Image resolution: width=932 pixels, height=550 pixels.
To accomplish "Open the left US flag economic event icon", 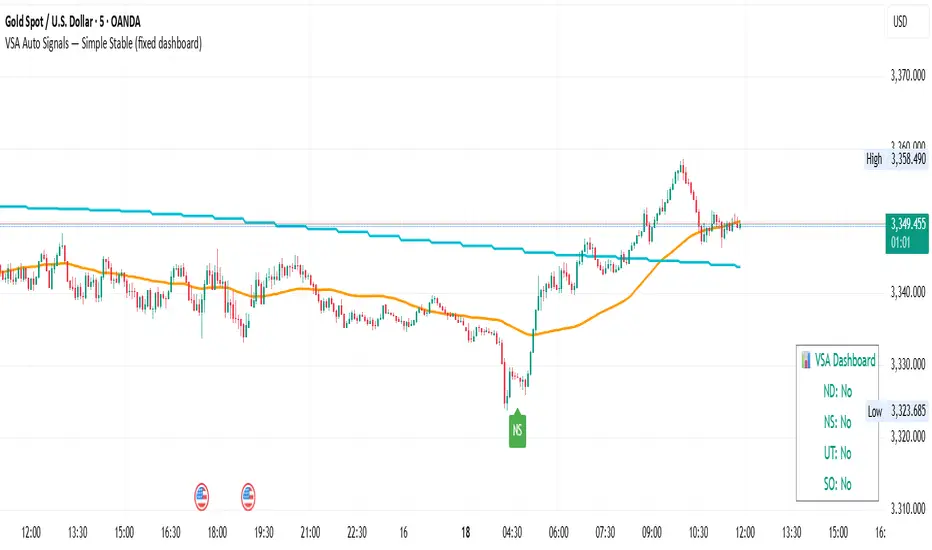I will point(202,492).
